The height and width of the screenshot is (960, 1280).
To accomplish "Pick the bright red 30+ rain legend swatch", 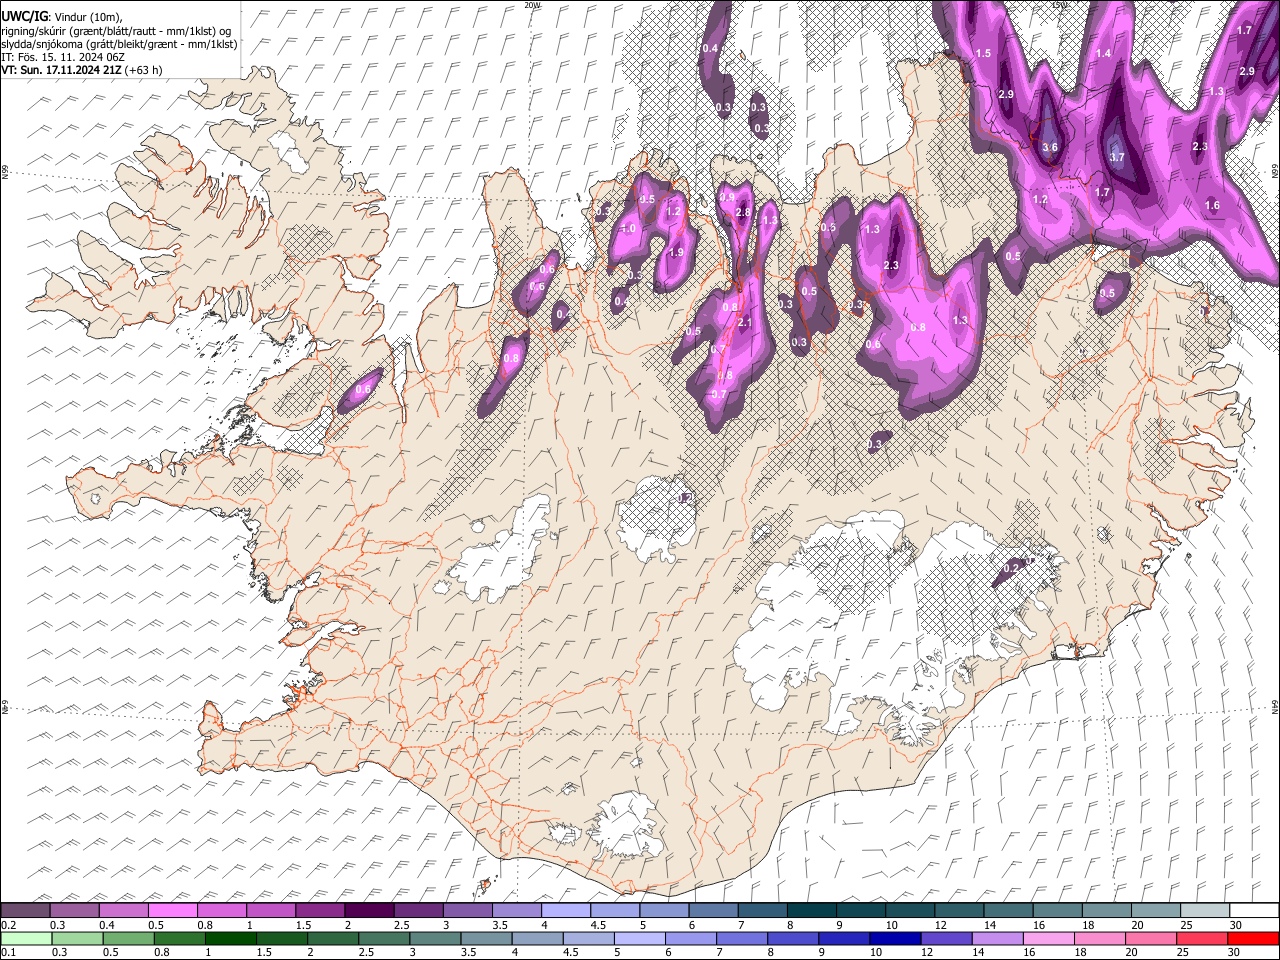I will point(1253,938).
